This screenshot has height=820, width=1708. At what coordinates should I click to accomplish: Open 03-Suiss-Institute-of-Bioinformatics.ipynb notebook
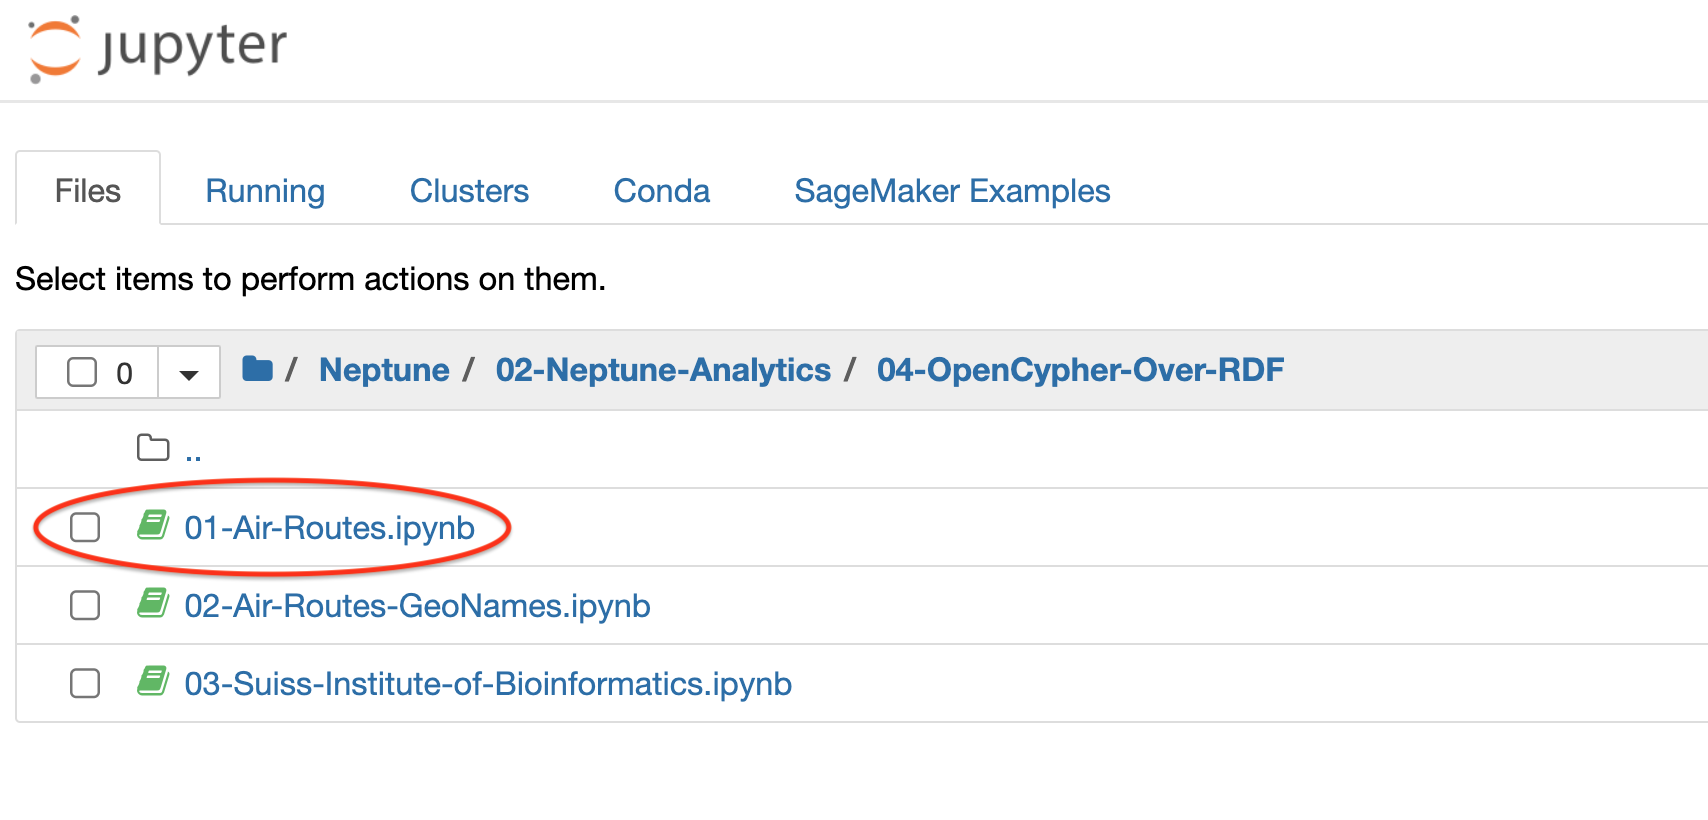point(488,684)
